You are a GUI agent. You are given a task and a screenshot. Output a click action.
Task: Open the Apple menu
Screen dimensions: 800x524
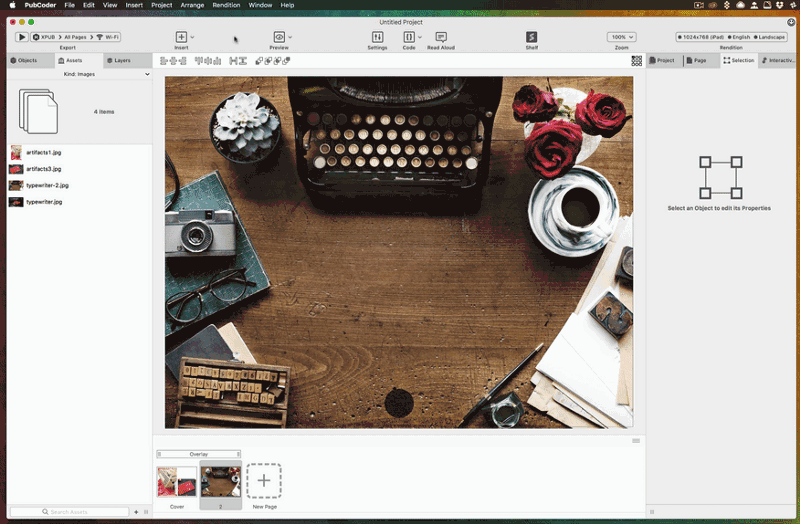(x=13, y=5)
